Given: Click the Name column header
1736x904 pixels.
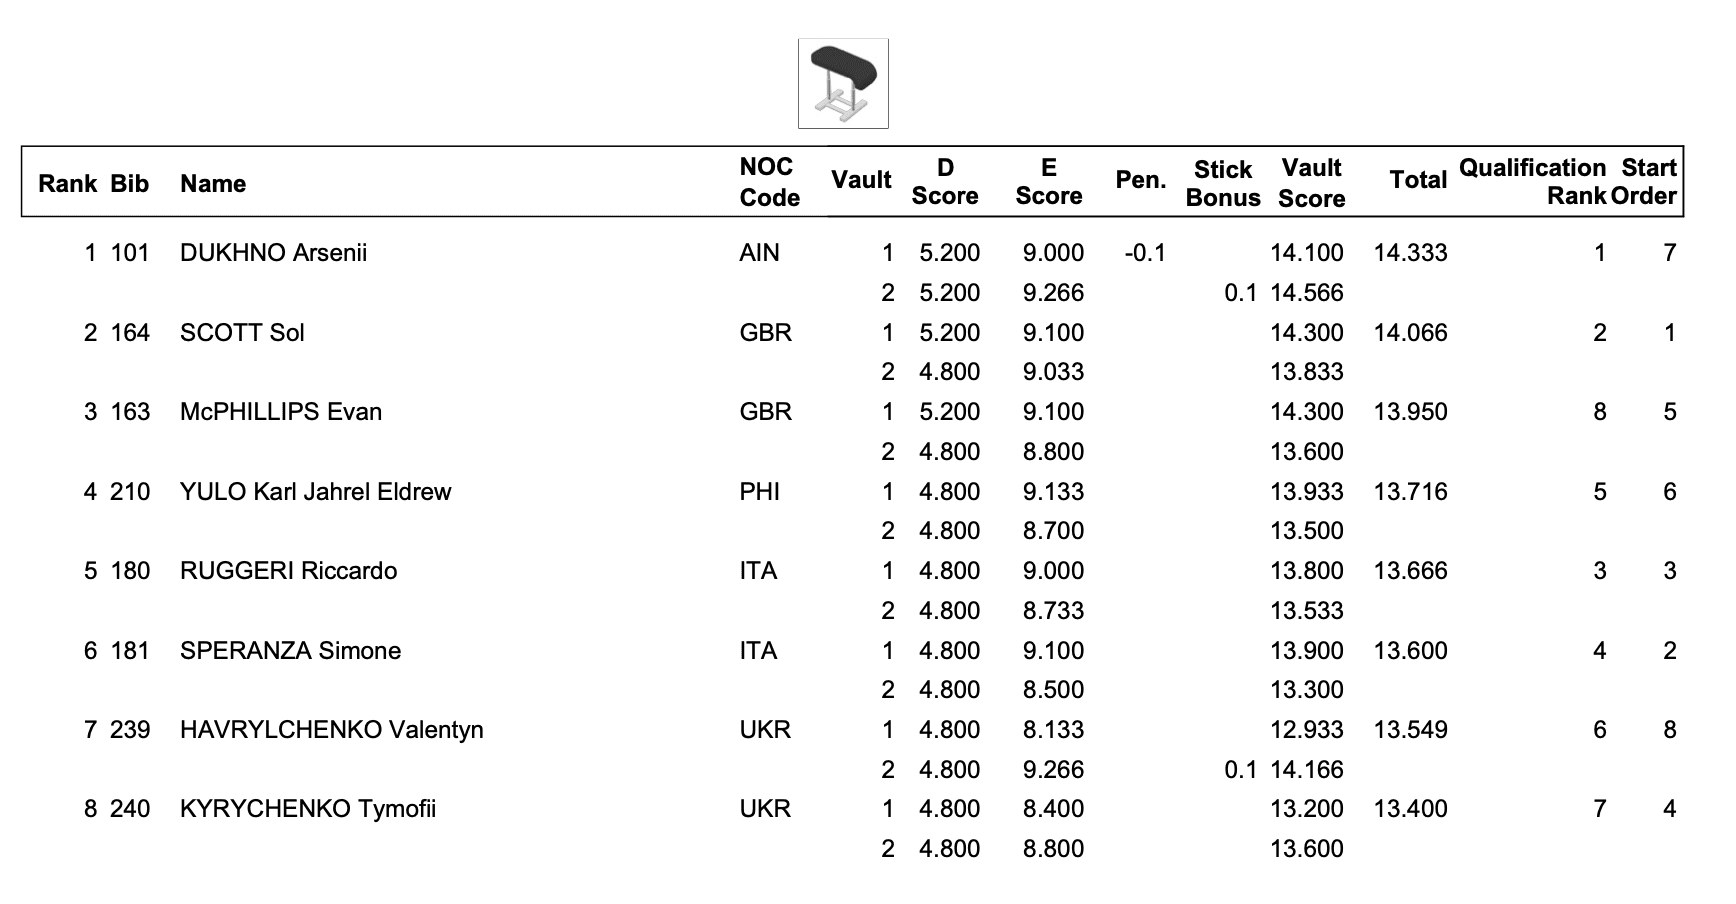Looking at the screenshot, I should (213, 184).
